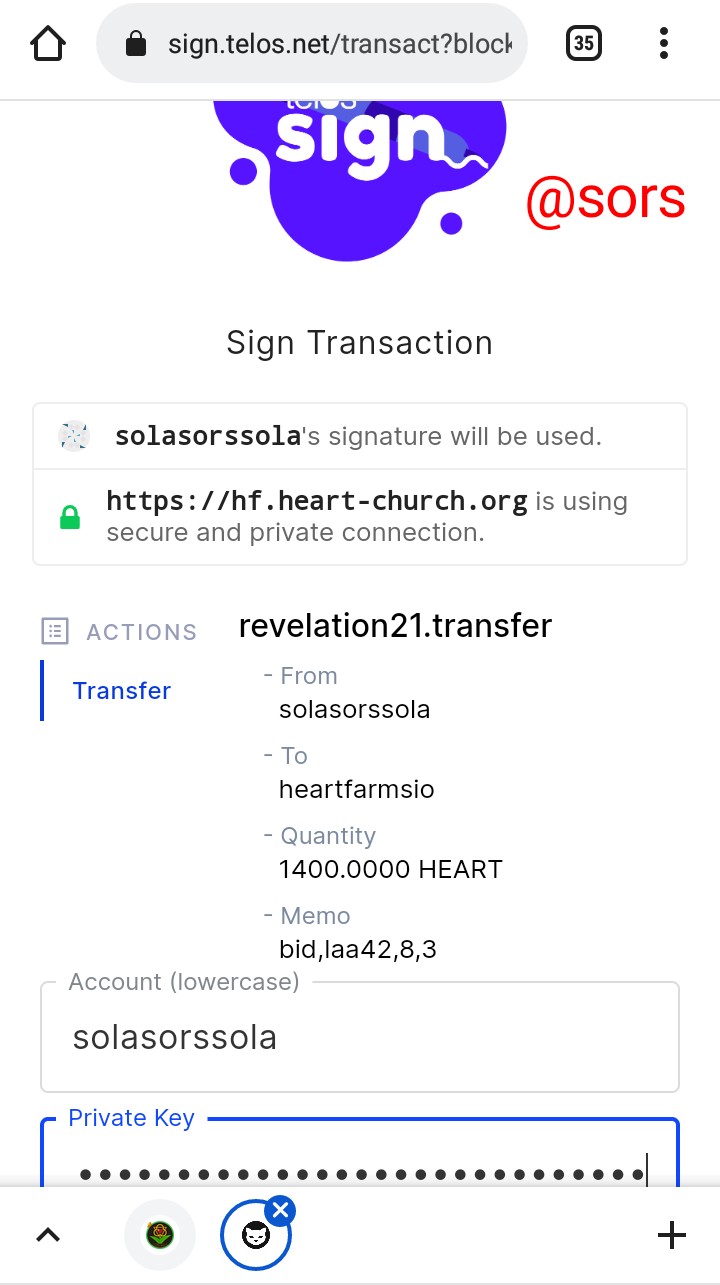Screen dimensions: 720x1285
Task: Switch to the first tab group thumbnail
Action: coord(160,1236)
